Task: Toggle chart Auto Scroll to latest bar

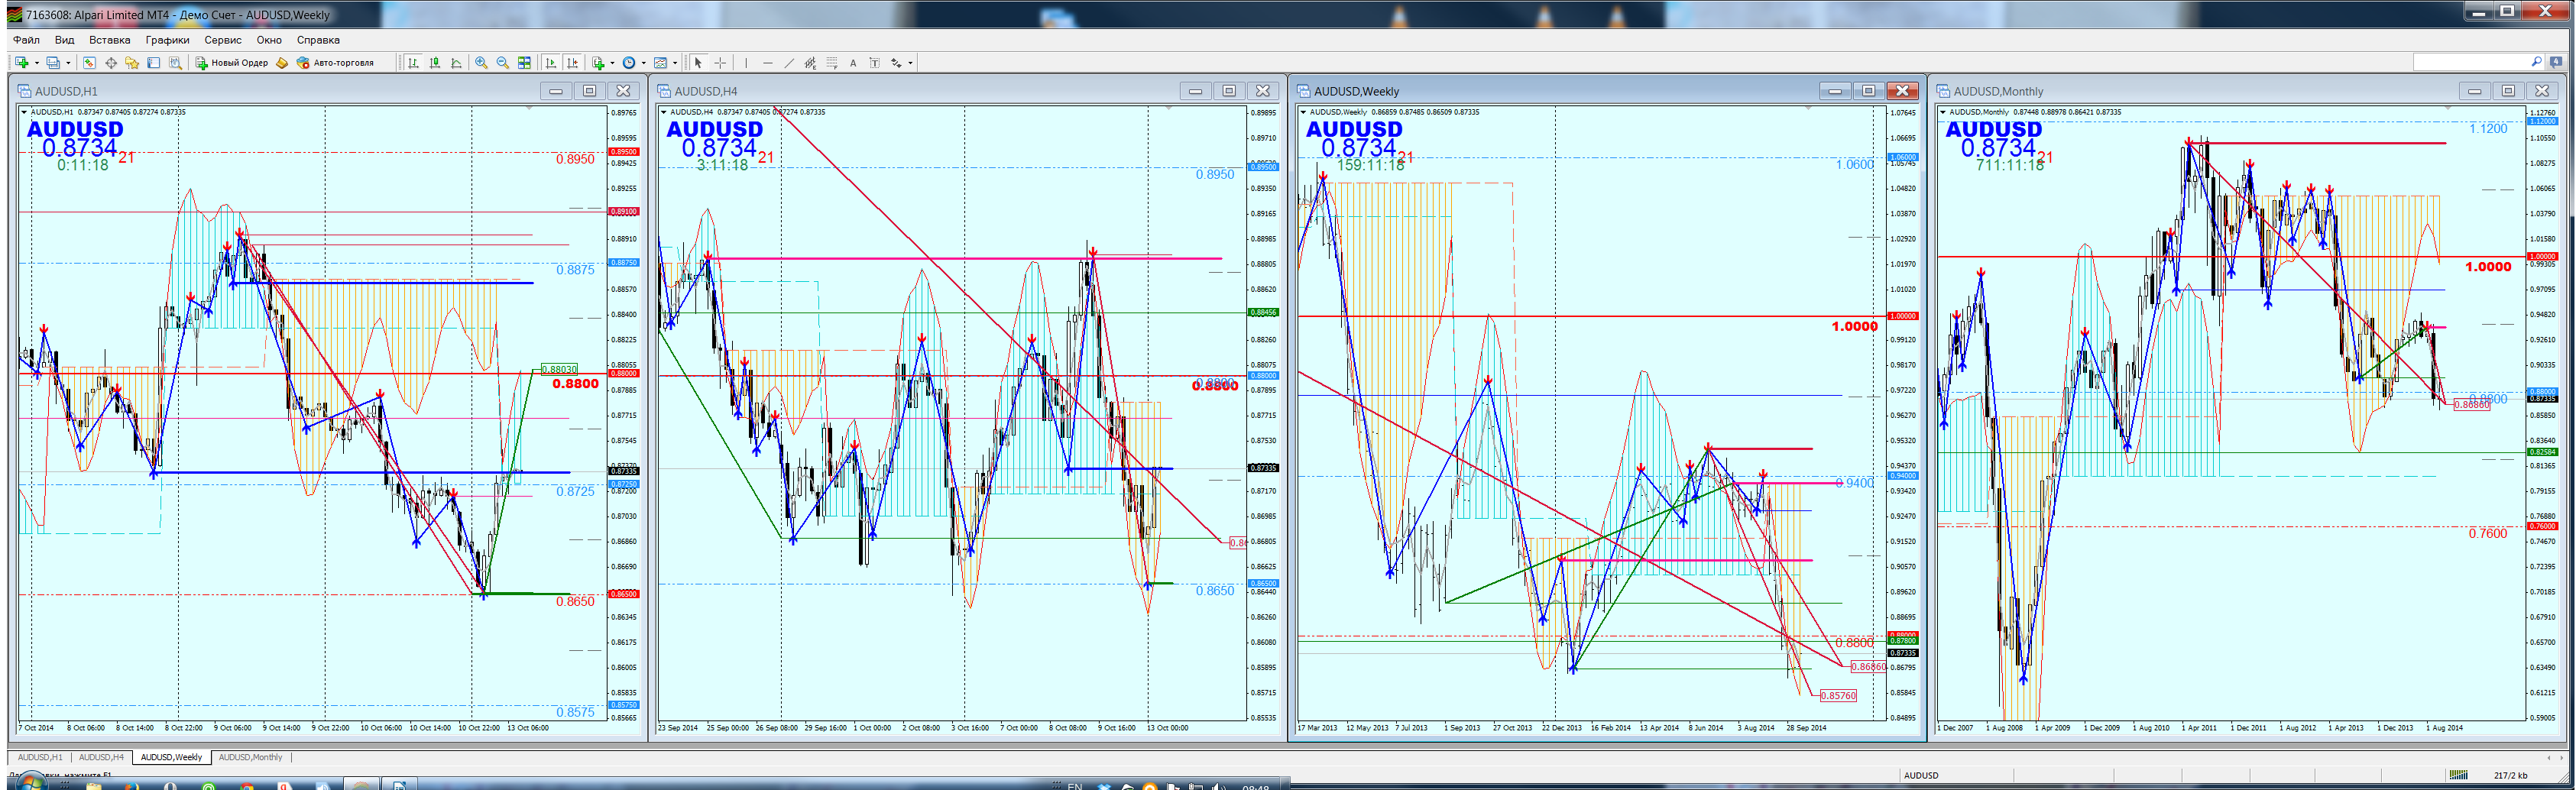Action: click(551, 62)
